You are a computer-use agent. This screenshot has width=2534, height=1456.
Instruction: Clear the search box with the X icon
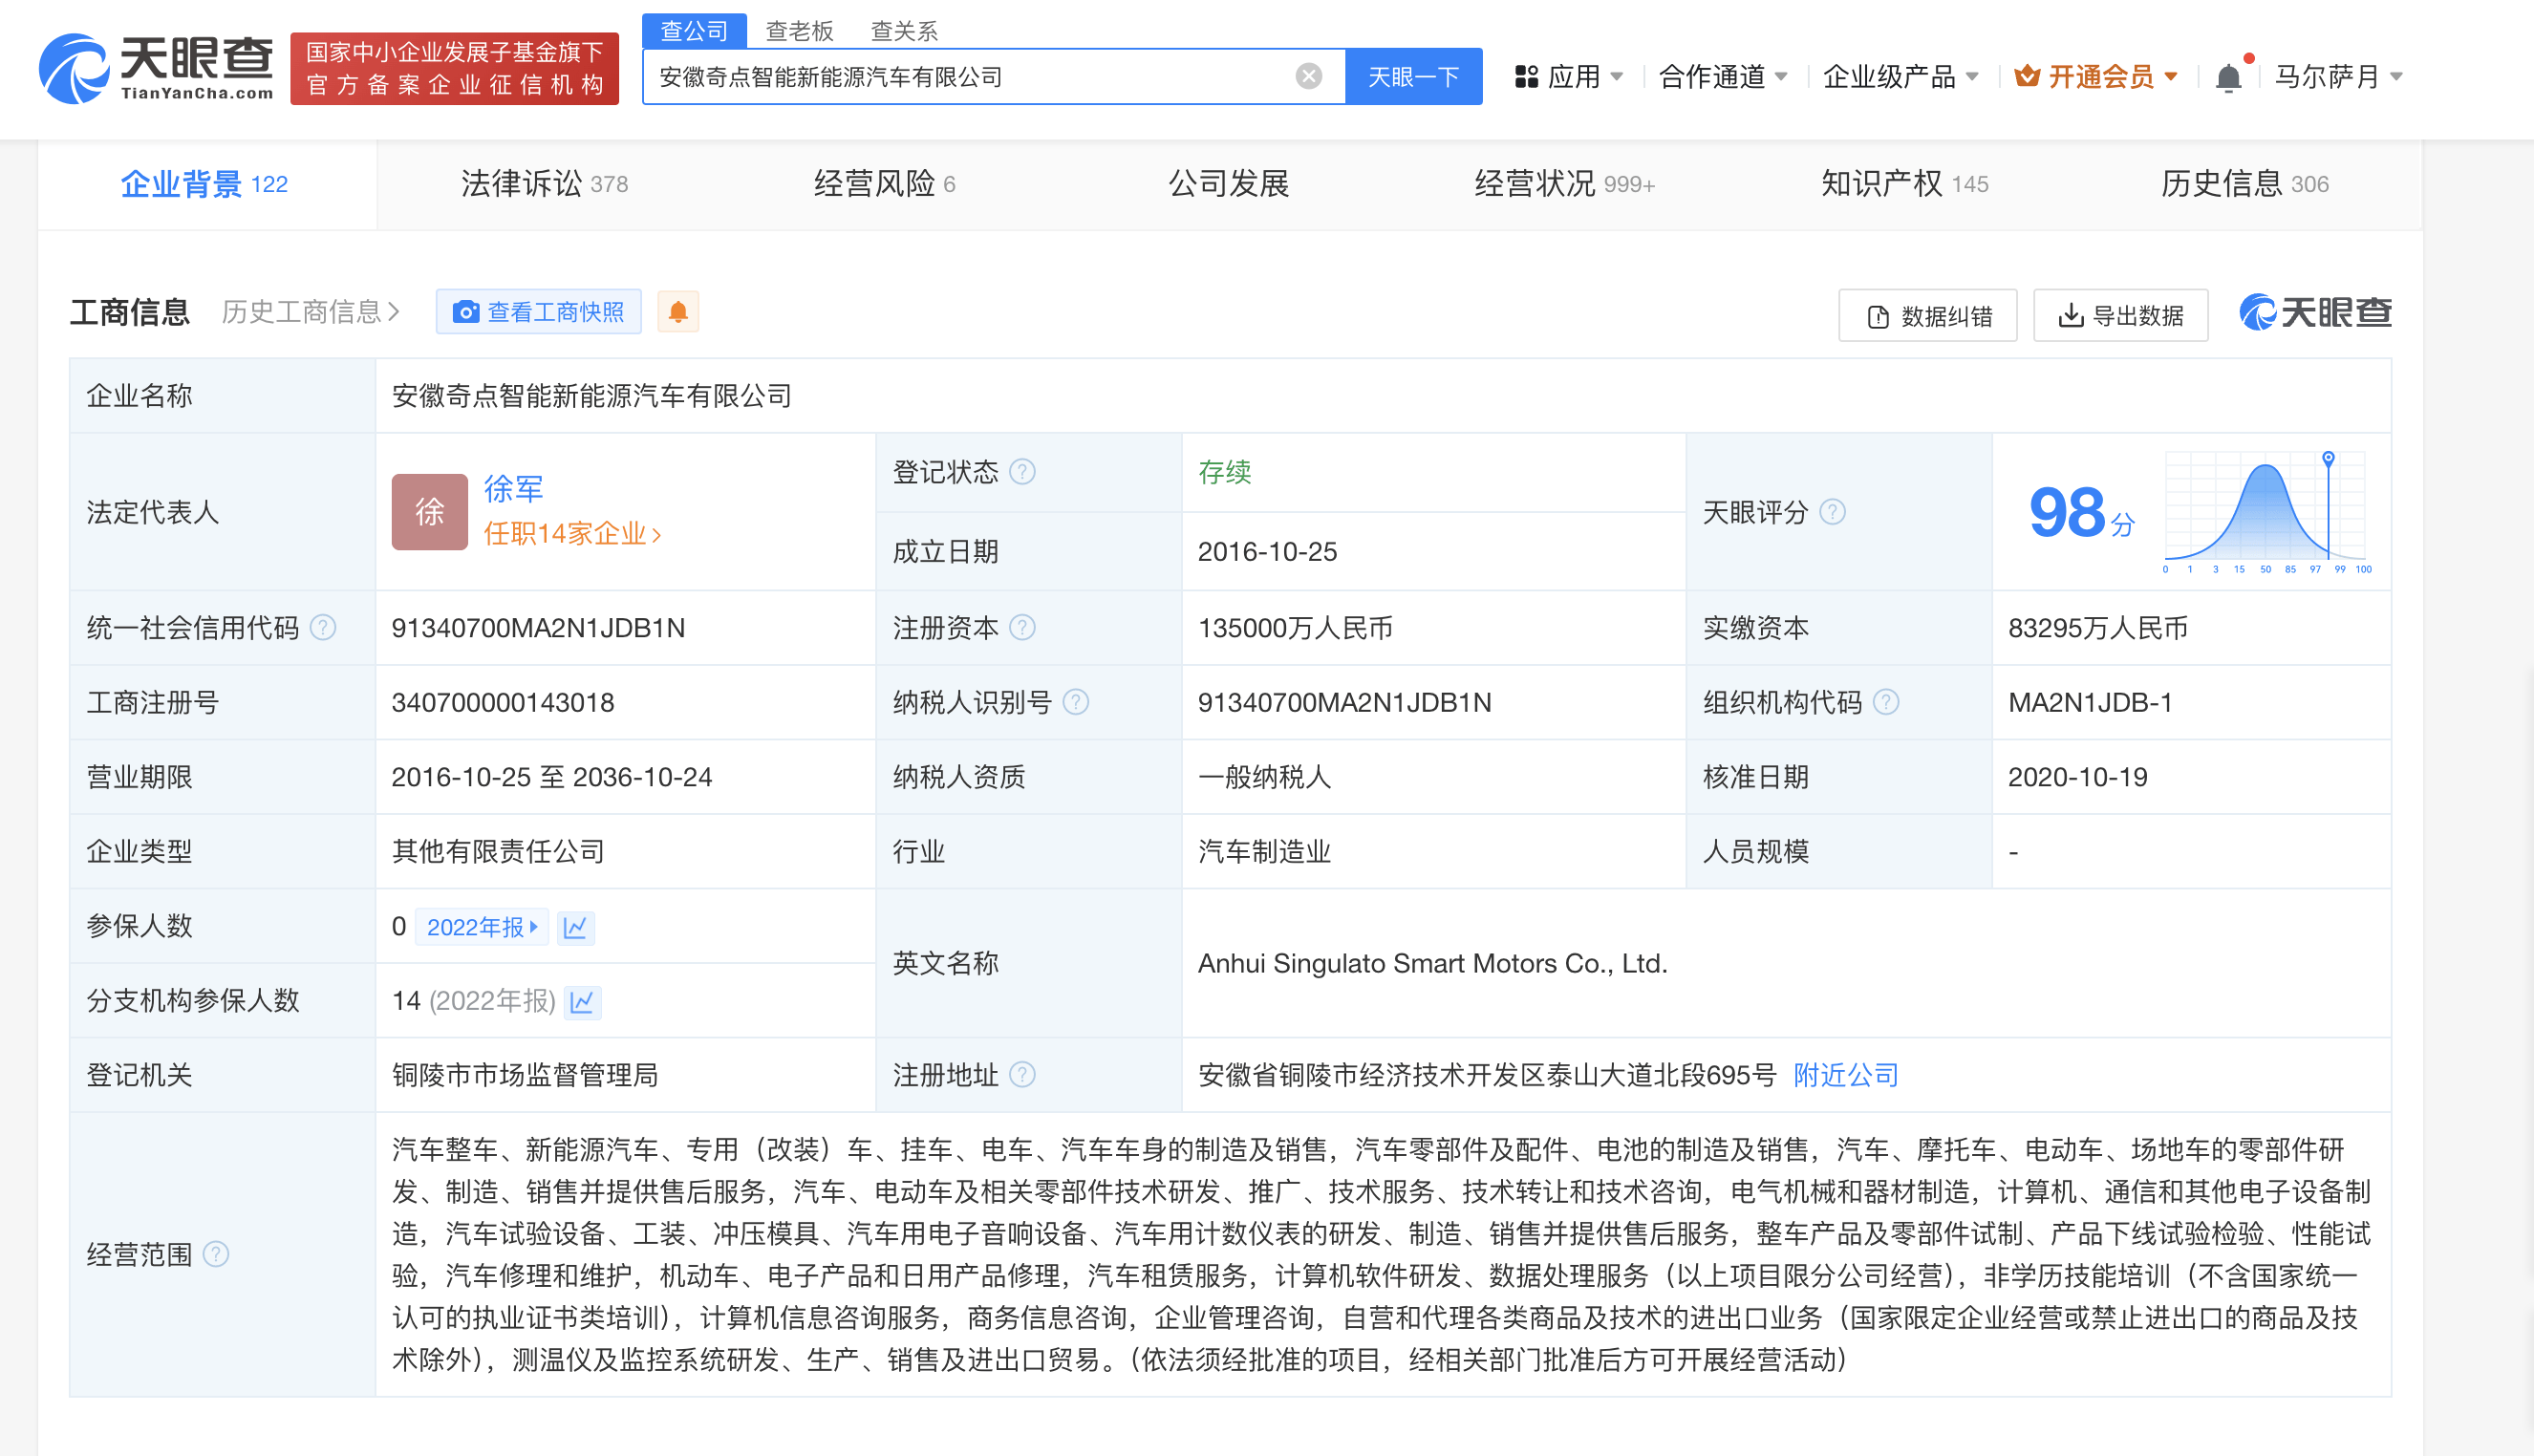click(1307, 75)
